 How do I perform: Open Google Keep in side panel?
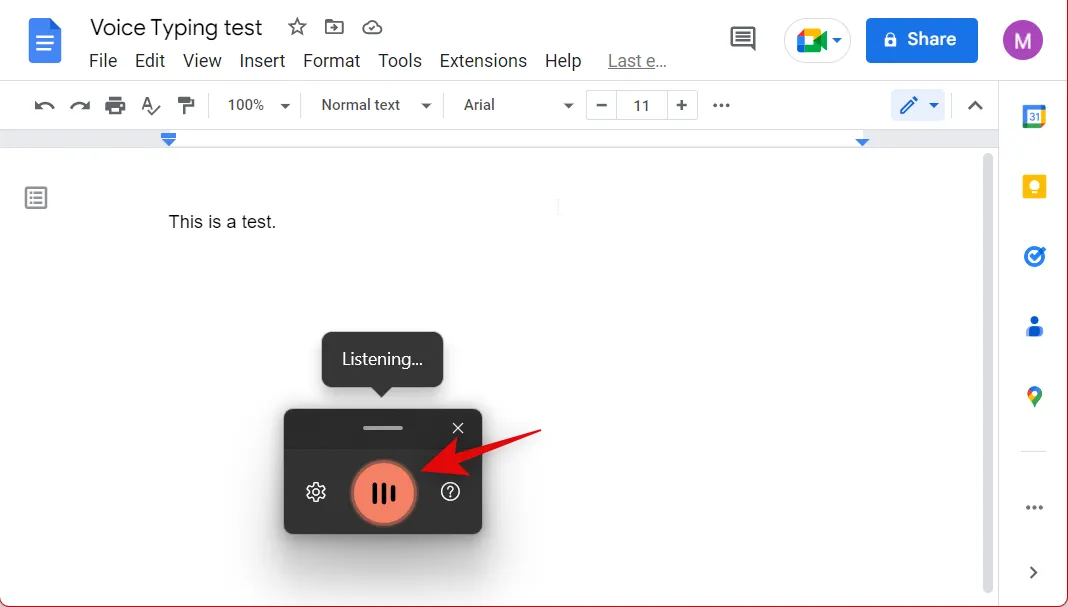coord(1034,186)
